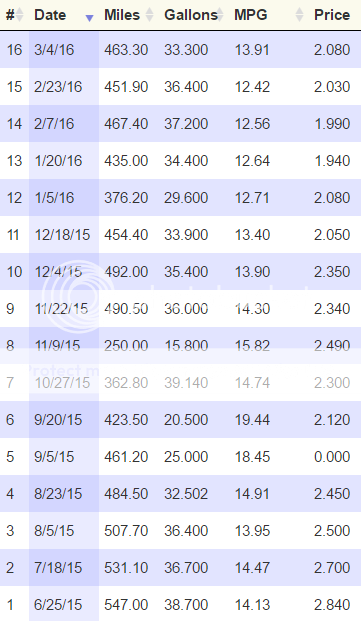Sort by Gallons using its sort arrows
The height and width of the screenshot is (621, 361).
pyautogui.click(x=220, y=15)
